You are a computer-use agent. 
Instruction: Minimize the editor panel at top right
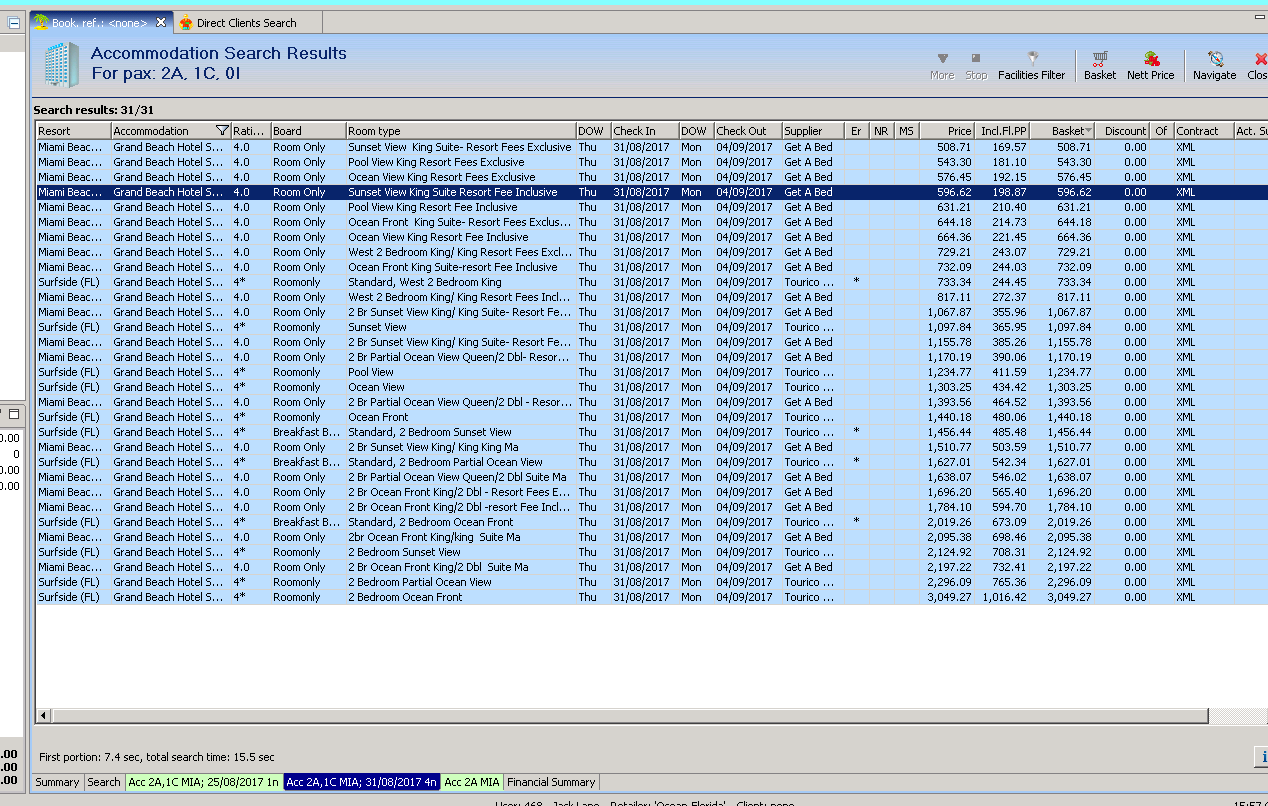(1258, 19)
